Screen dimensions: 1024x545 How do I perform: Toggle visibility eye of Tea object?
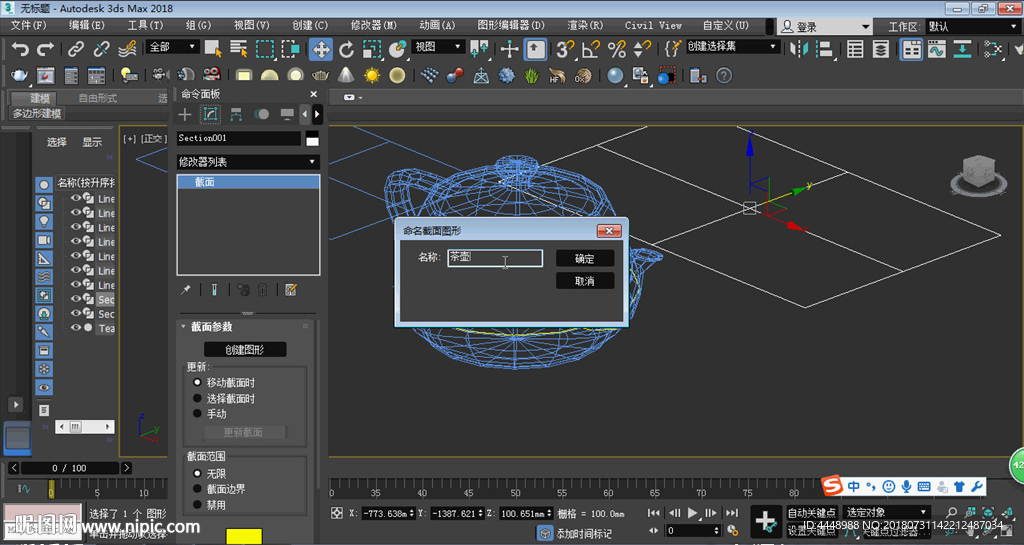pos(76,328)
